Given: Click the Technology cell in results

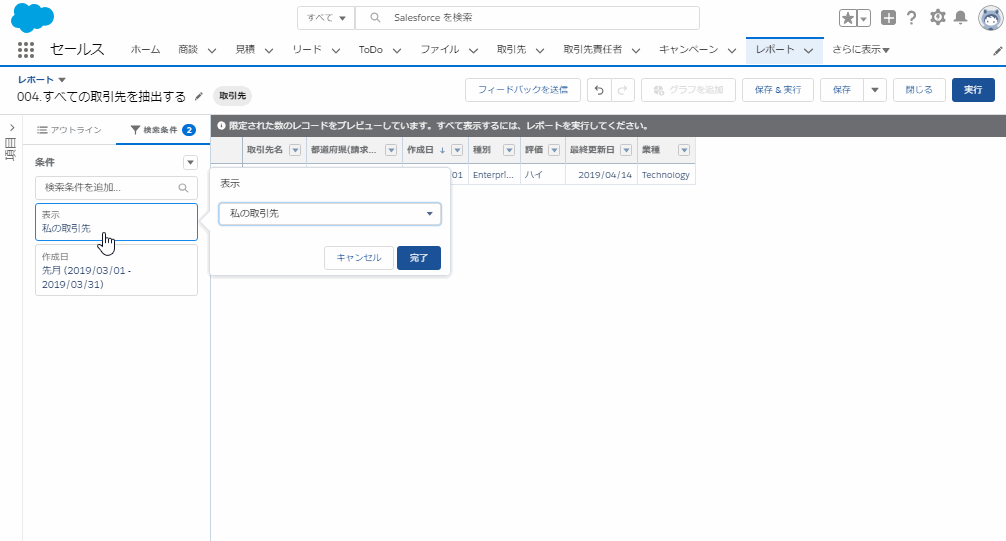Looking at the screenshot, I should click(x=666, y=175).
